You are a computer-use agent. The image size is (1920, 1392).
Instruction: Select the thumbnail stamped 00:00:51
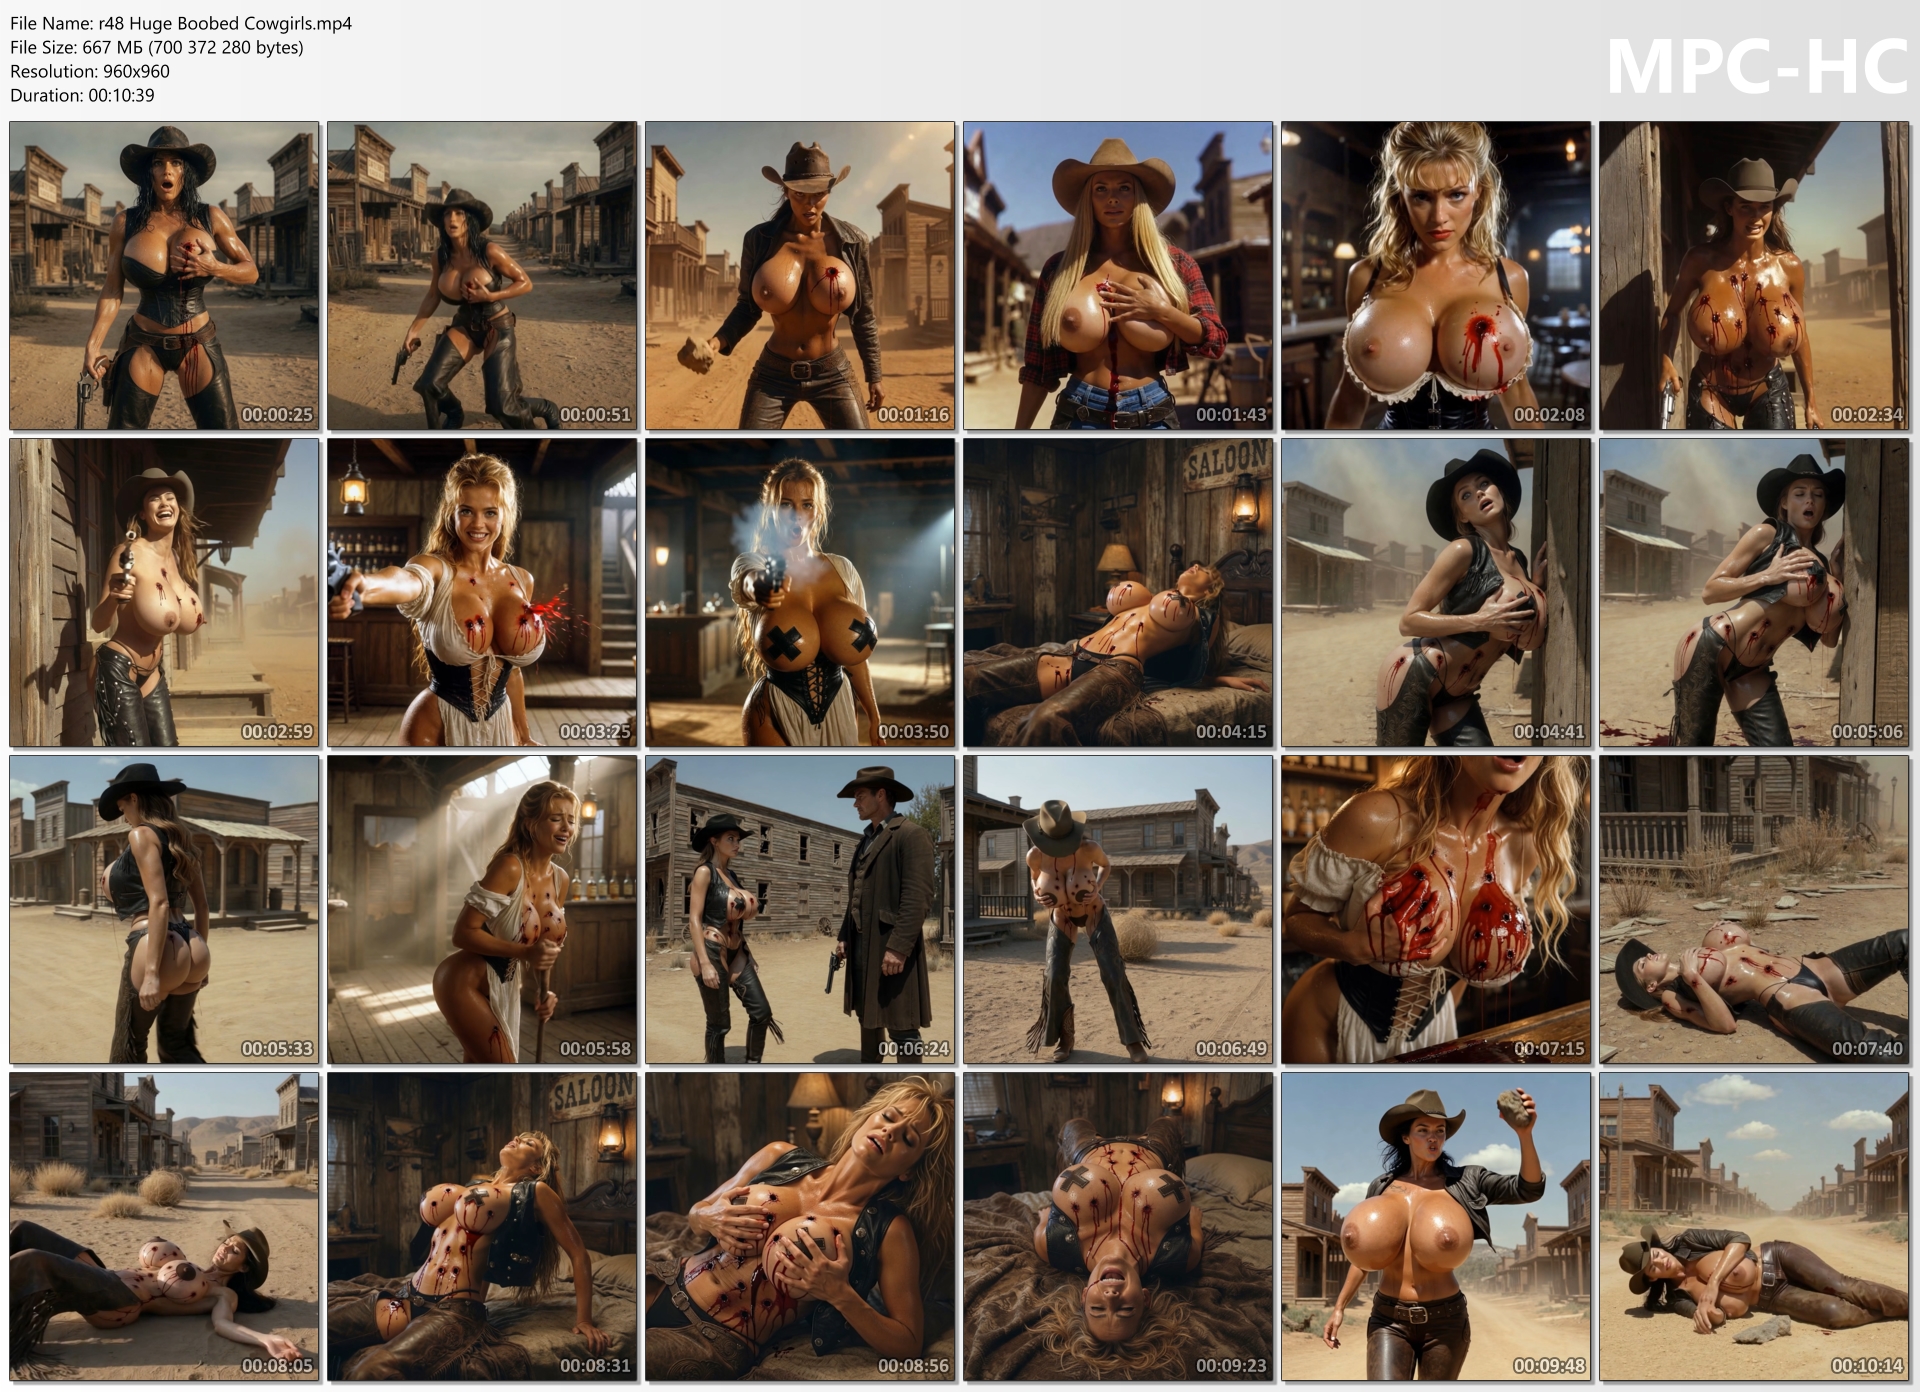pyautogui.click(x=482, y=276)
